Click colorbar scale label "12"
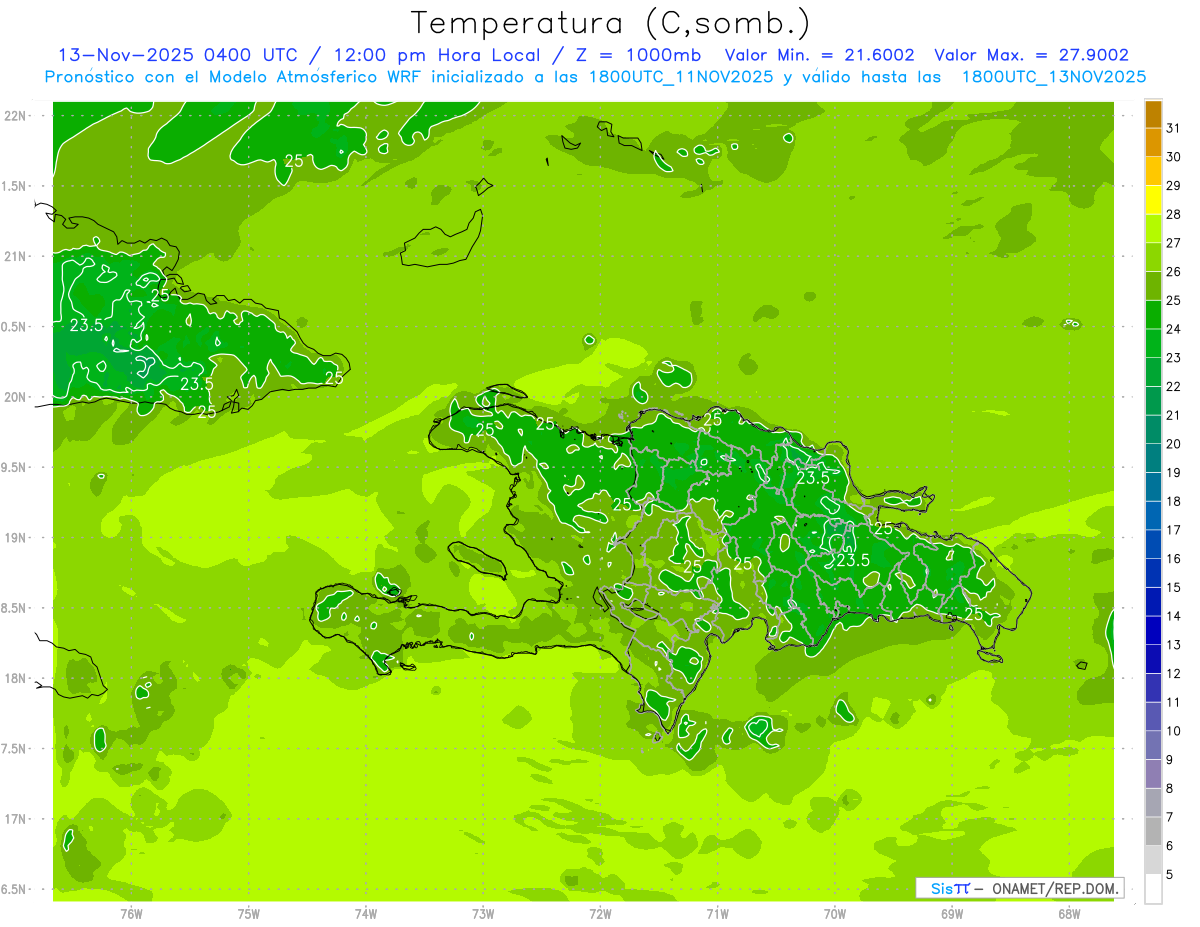Screen dimensions: 1200x927 coord(1174,673)
